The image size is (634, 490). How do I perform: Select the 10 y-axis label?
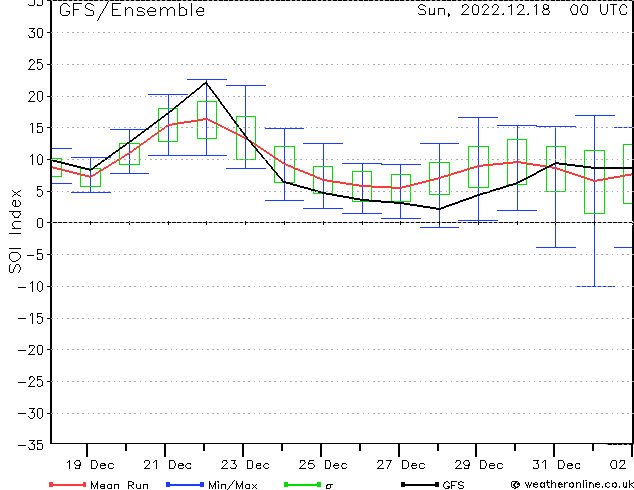(36, 160)
